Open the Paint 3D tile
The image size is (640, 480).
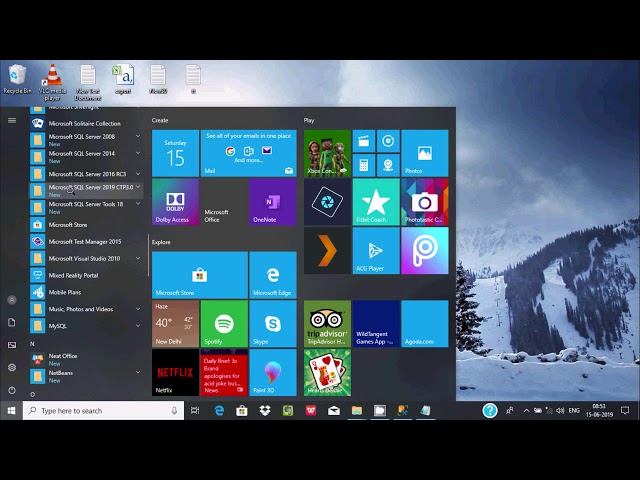click(x=273, y=372)
